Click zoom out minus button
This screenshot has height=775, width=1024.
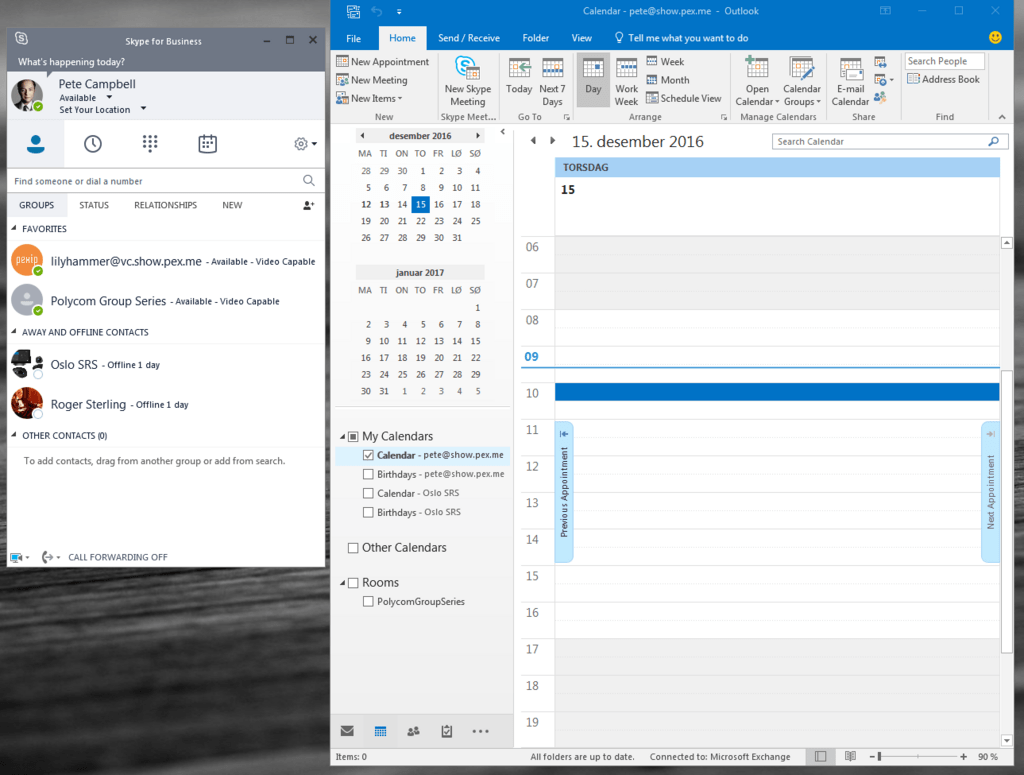pyautogui.click(x=872, y=757)
